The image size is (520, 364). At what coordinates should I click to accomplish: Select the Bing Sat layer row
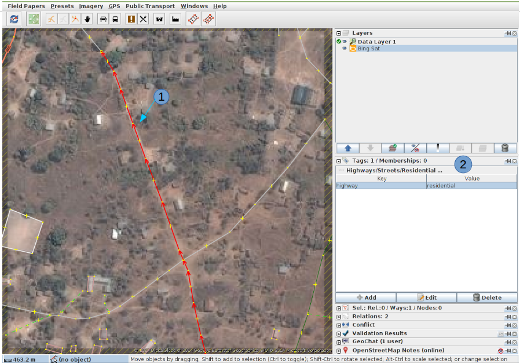click(x=426, y=49)
